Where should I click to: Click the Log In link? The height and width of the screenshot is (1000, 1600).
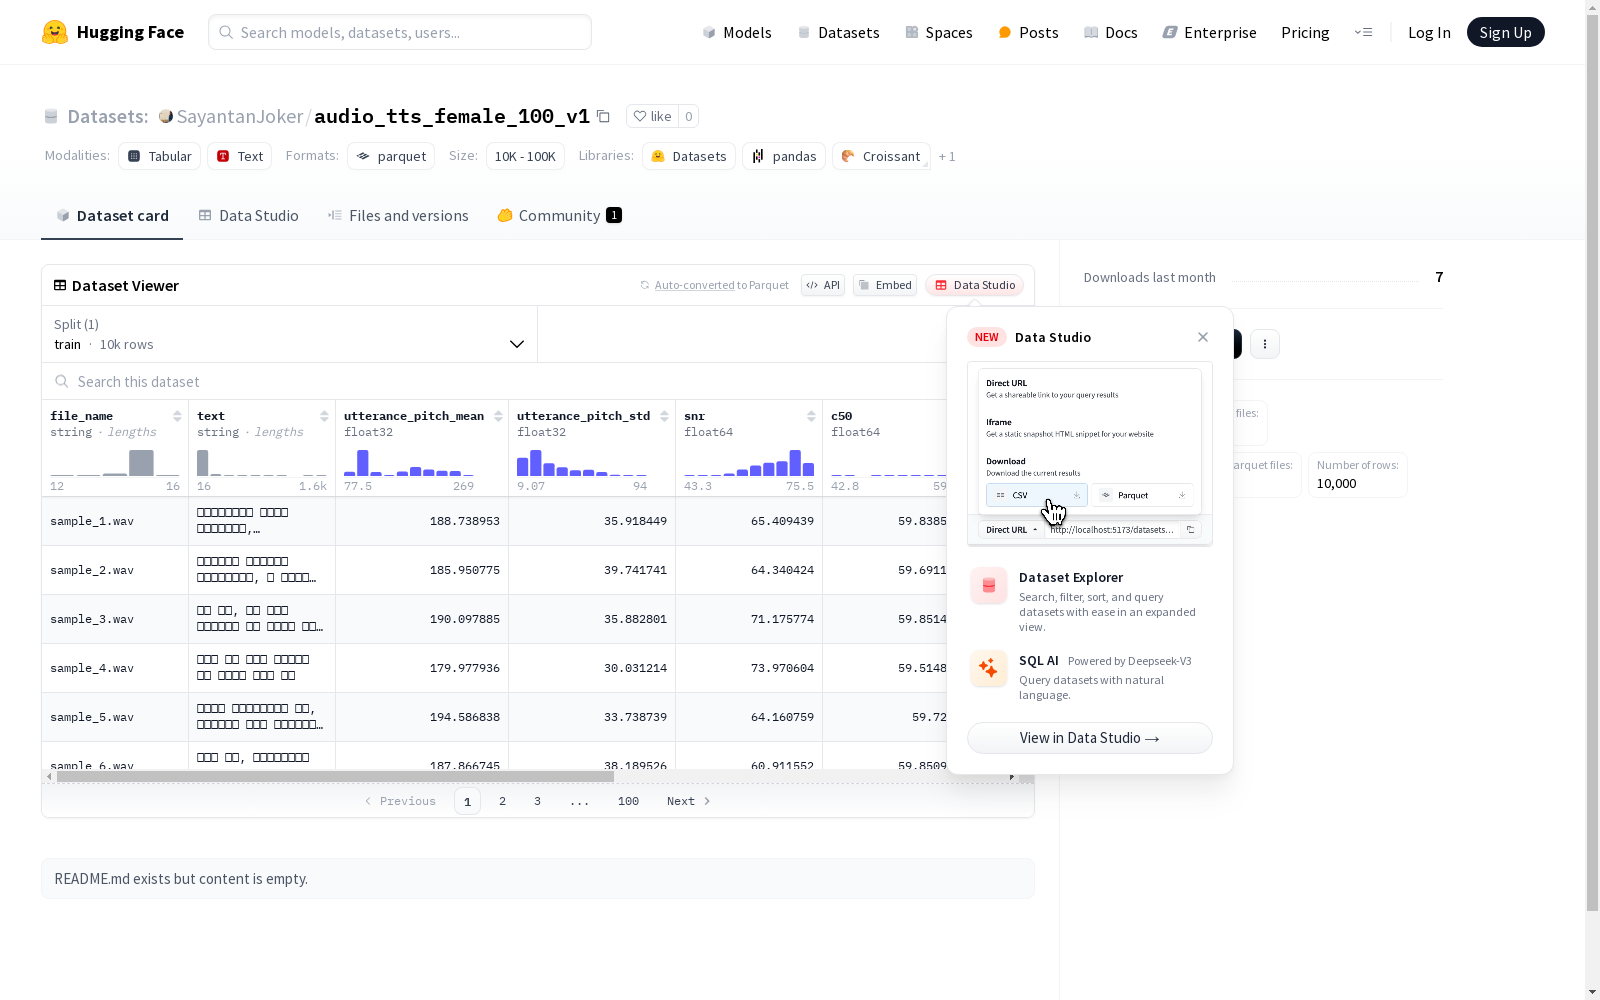click(x=1429, y=32)
